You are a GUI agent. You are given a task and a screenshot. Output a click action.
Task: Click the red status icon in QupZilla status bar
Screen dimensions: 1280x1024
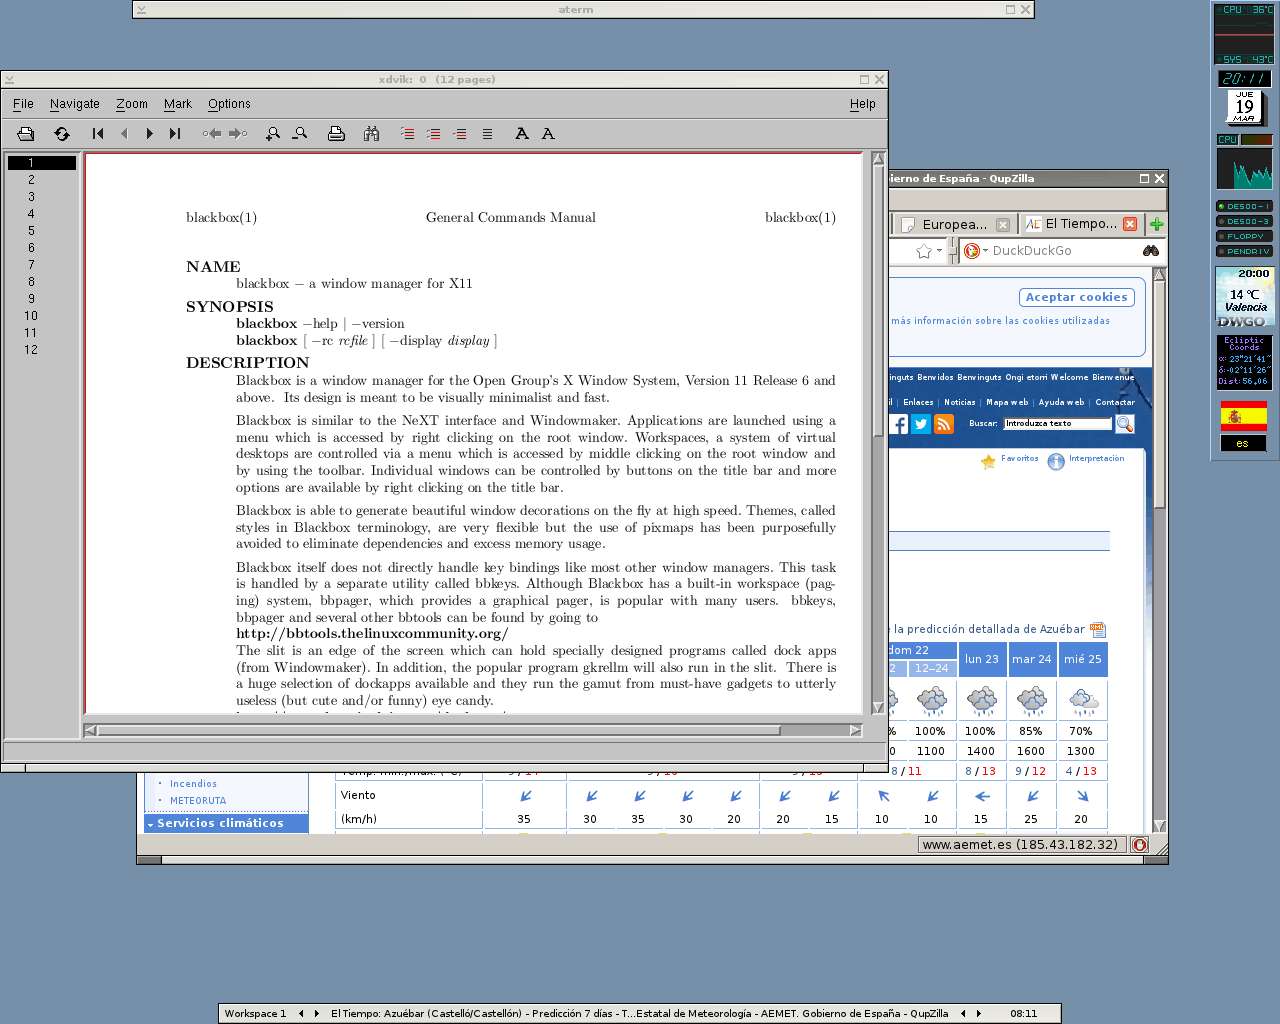tap(1139, 844)
